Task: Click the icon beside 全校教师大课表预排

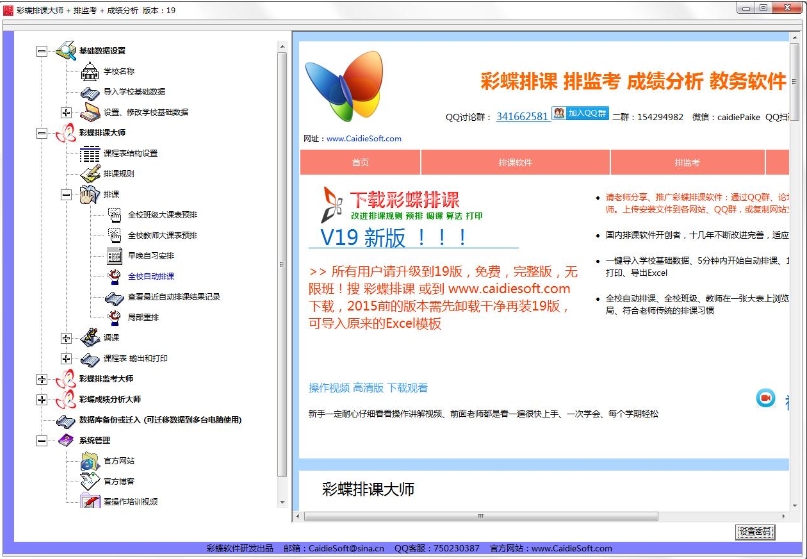Action: tap(114, 235)
